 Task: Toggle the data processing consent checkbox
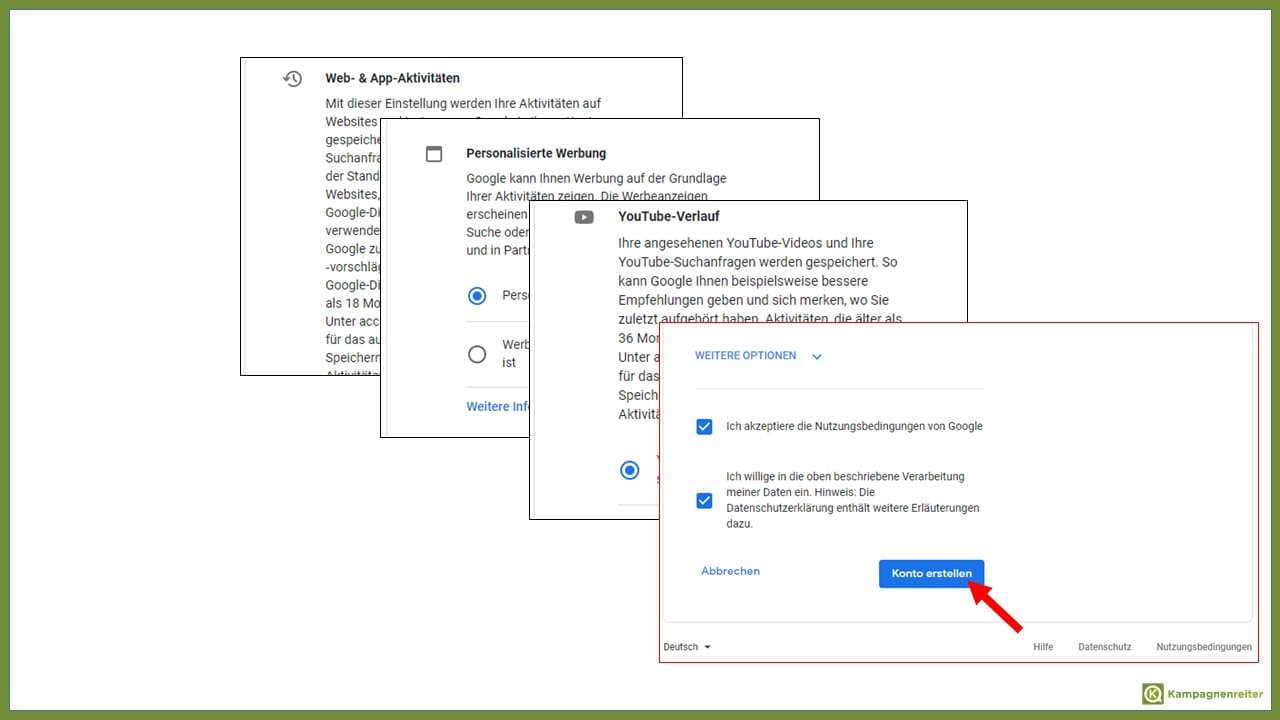pos(704,500)
